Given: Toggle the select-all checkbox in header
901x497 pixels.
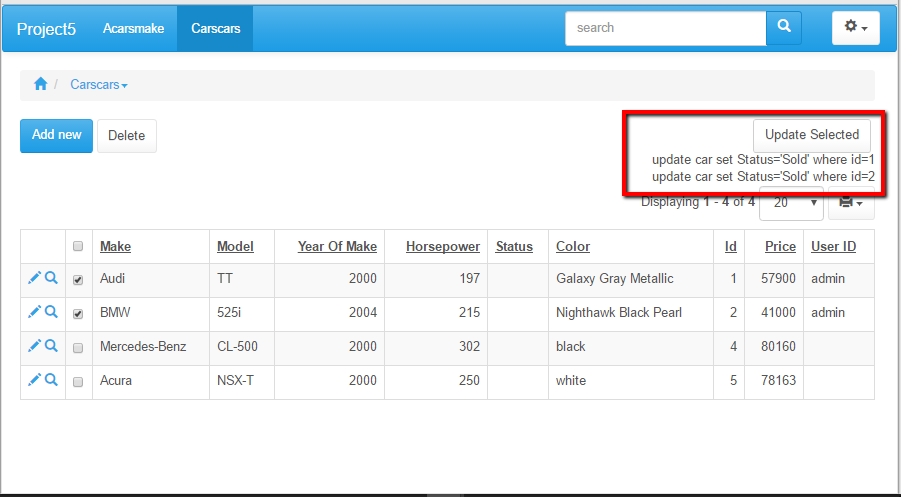Looking at the screenshot, I should 79,247.
